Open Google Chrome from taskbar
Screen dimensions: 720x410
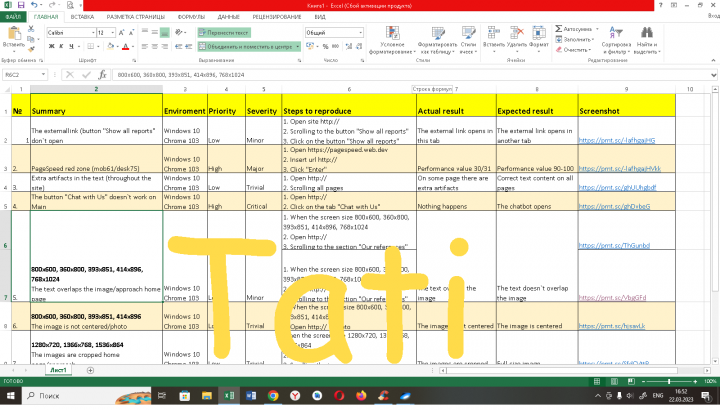[x=273, y=395]
